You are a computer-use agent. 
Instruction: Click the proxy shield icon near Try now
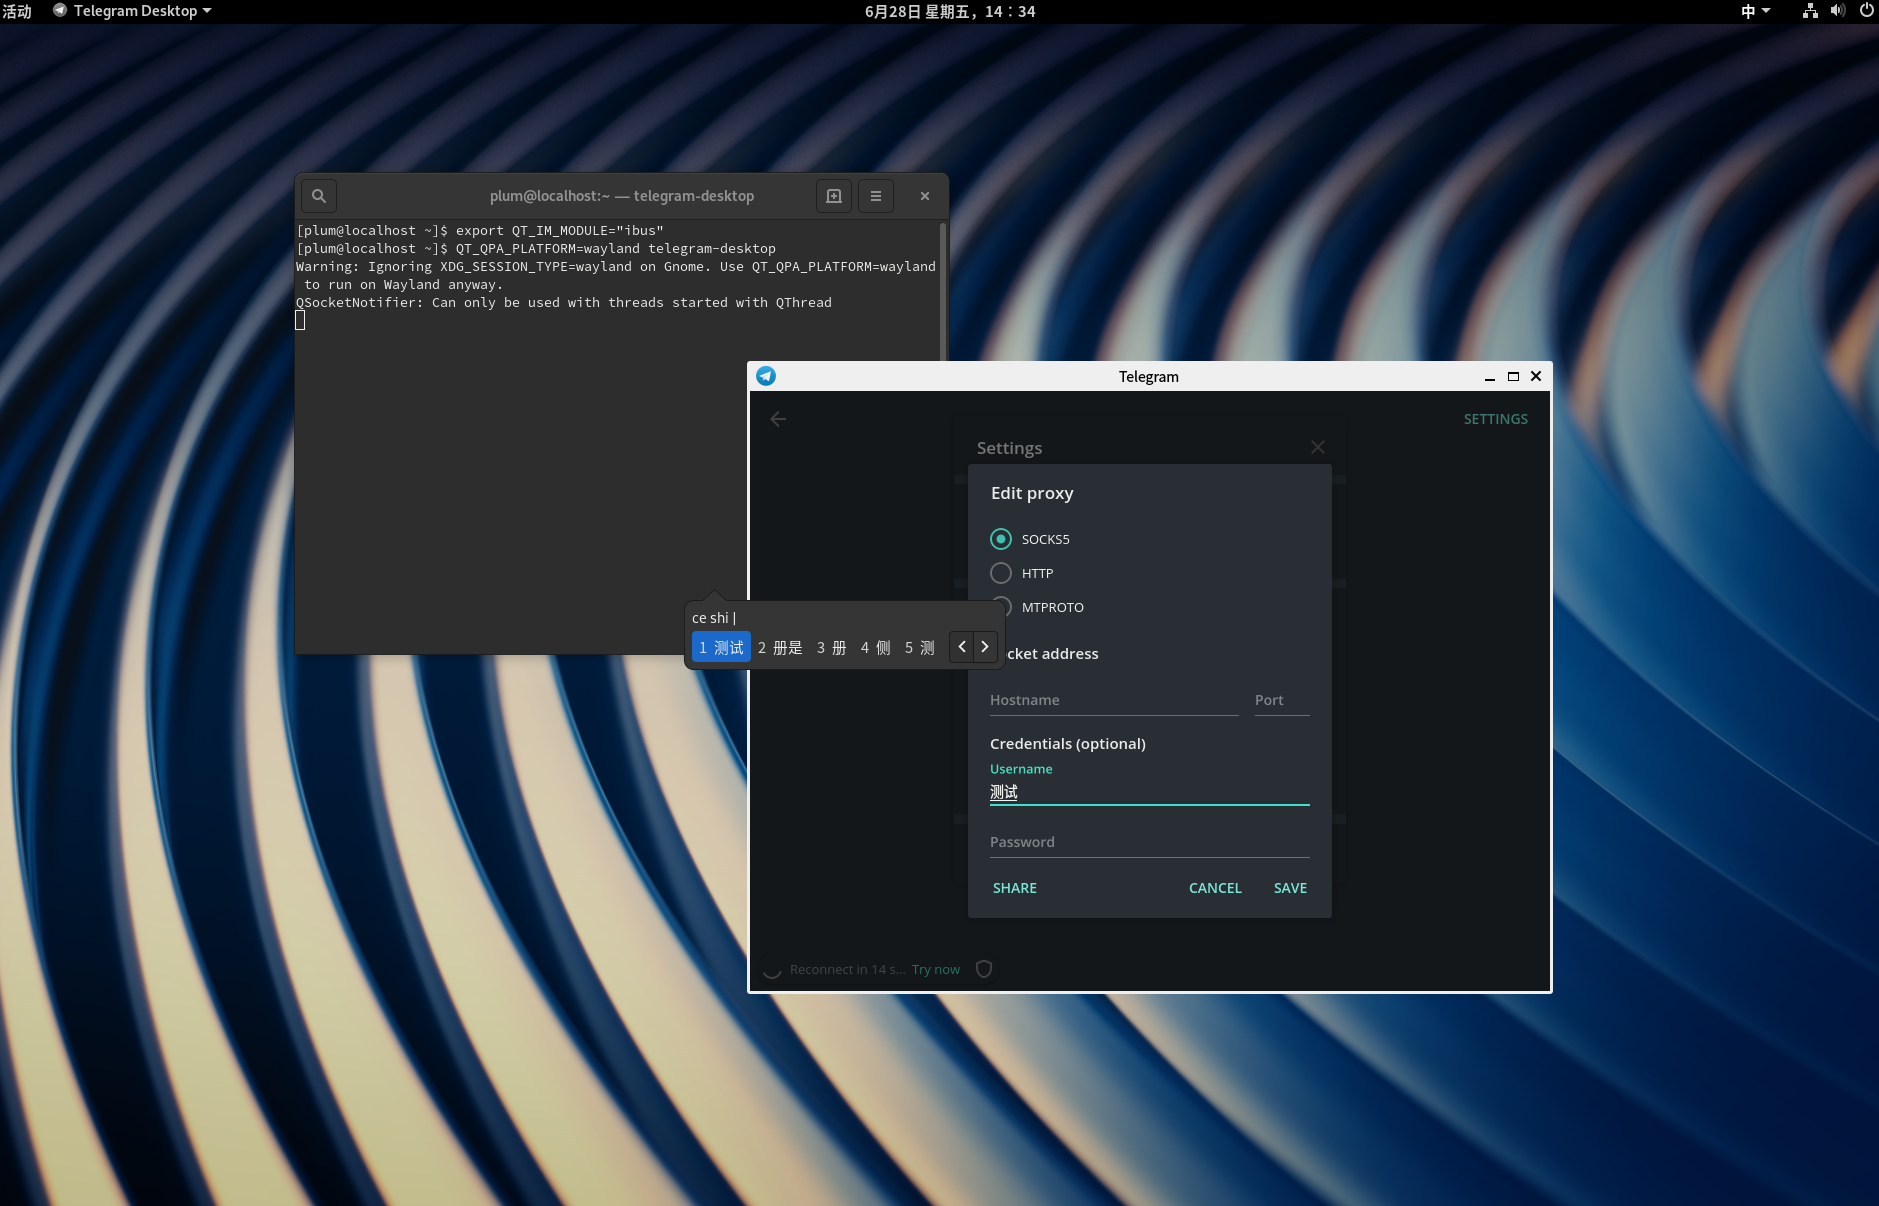point(983,968)
